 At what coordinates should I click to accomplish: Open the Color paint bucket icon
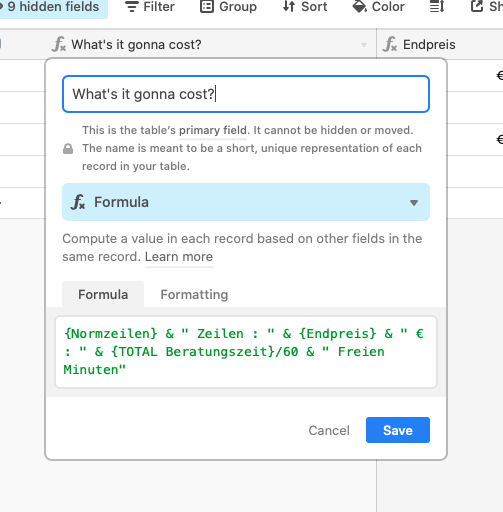coord(359,7)
